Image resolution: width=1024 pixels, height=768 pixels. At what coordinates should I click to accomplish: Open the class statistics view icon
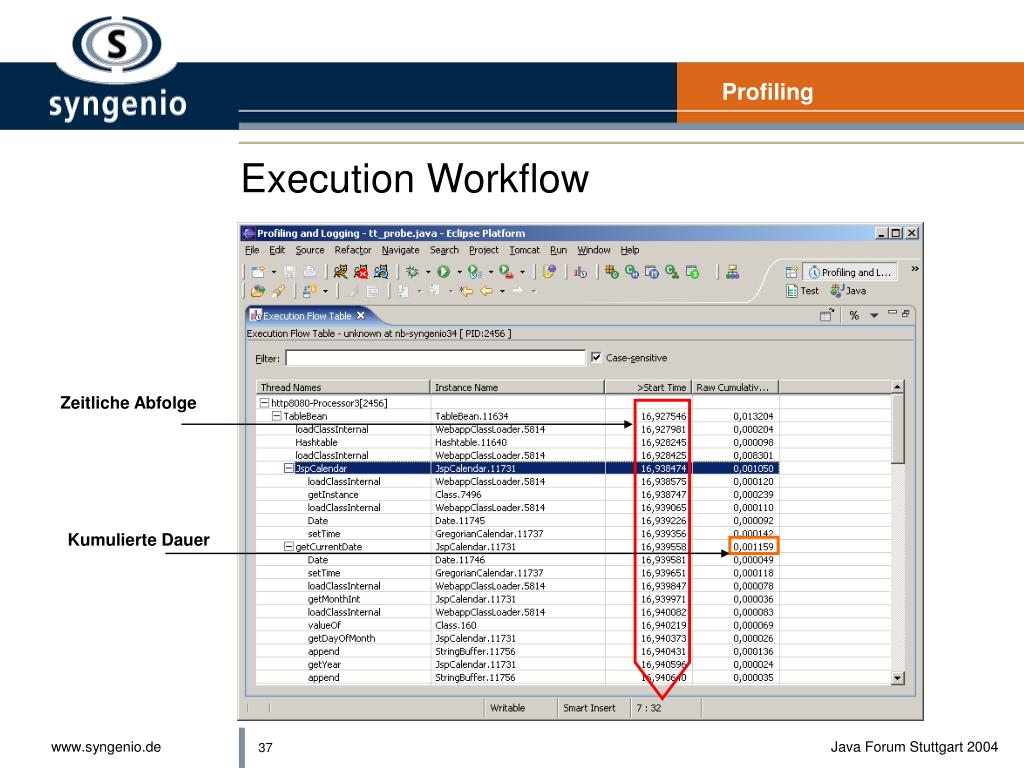coord(632,272)
